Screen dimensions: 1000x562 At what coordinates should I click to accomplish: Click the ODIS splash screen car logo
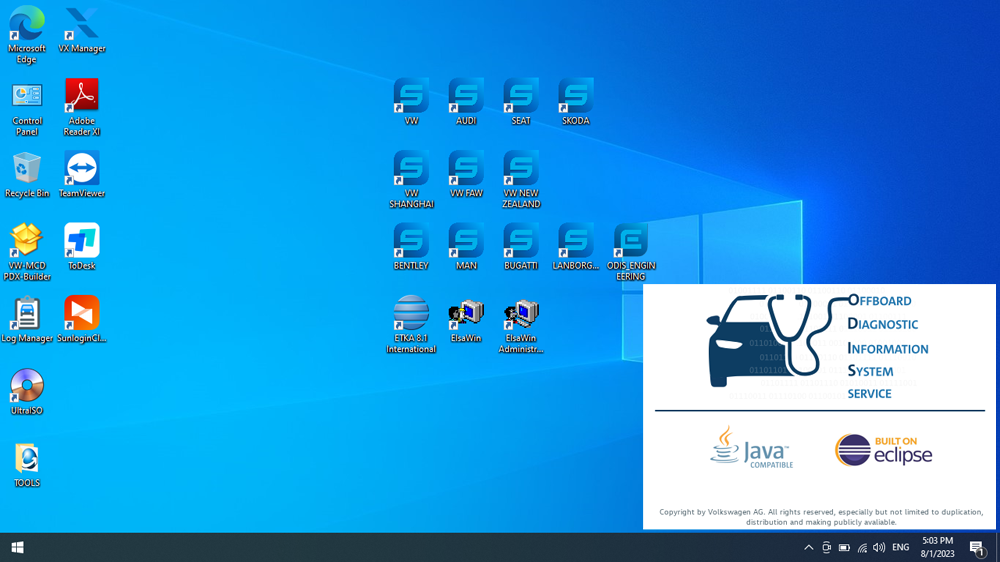(x=778, y=340)
